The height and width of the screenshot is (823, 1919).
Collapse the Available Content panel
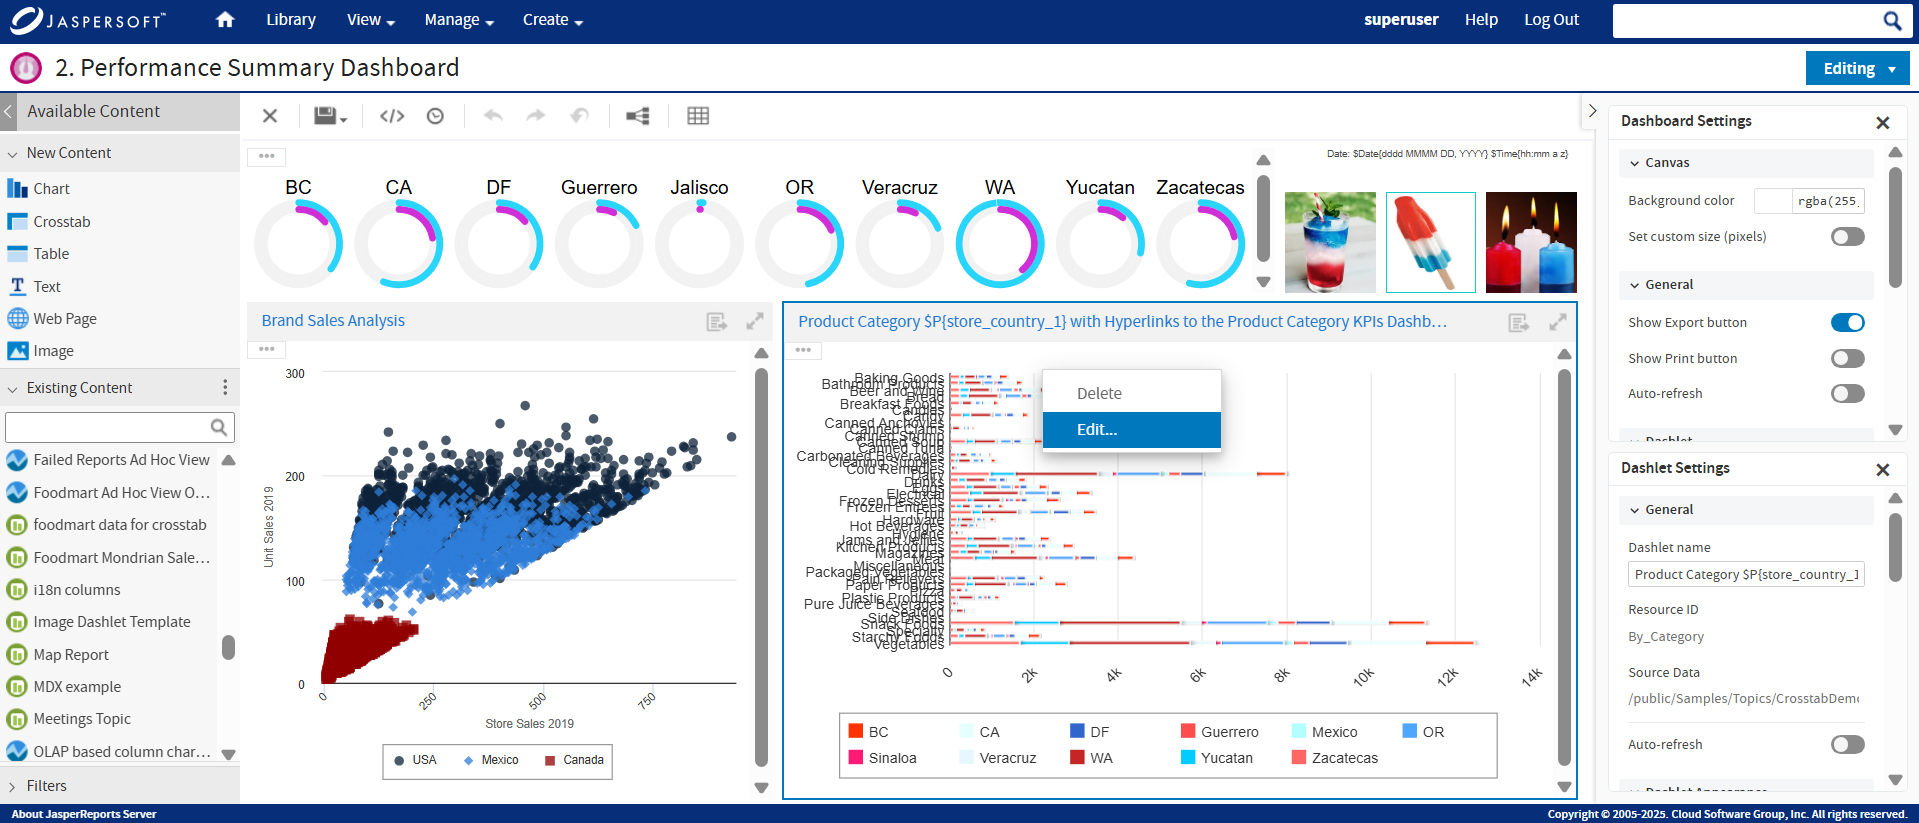pyautogui.click(x=8, y=111)
